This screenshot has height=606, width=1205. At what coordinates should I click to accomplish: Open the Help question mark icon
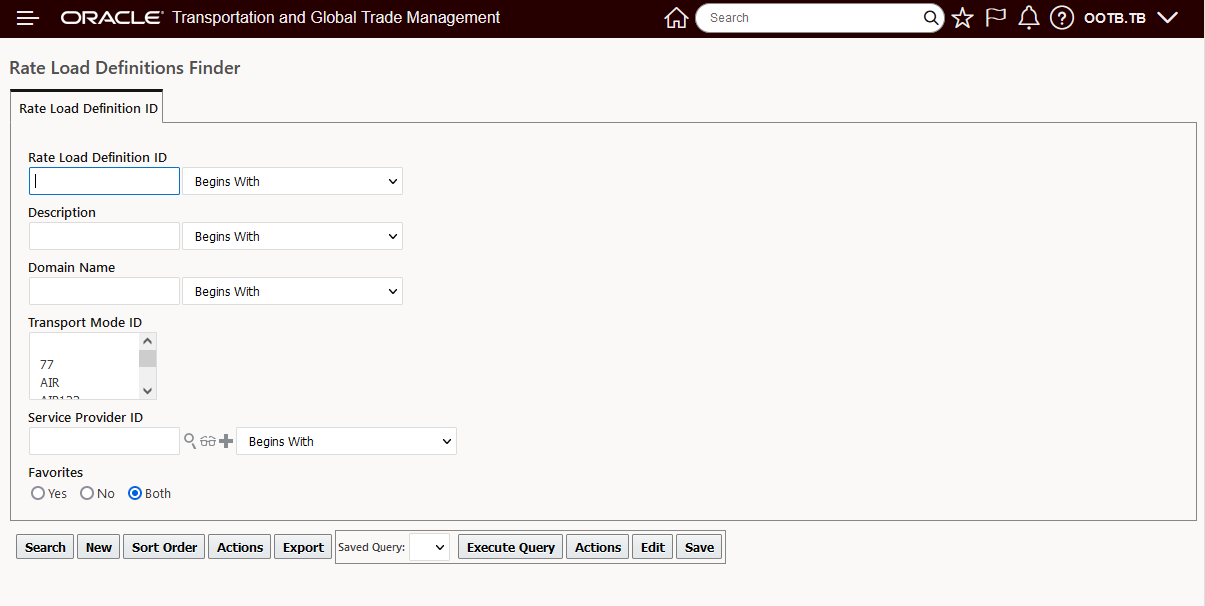click(1062, 18)
